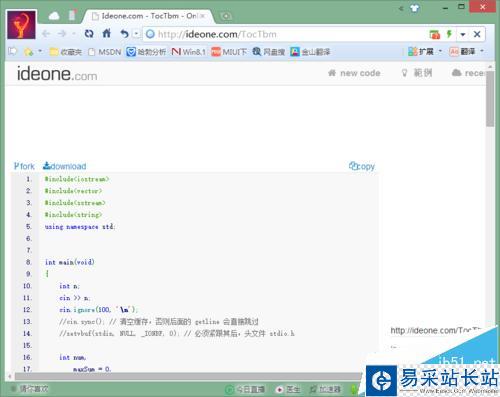Open the cloud sync icon
The image size is (500, 397).
(54, 16)
